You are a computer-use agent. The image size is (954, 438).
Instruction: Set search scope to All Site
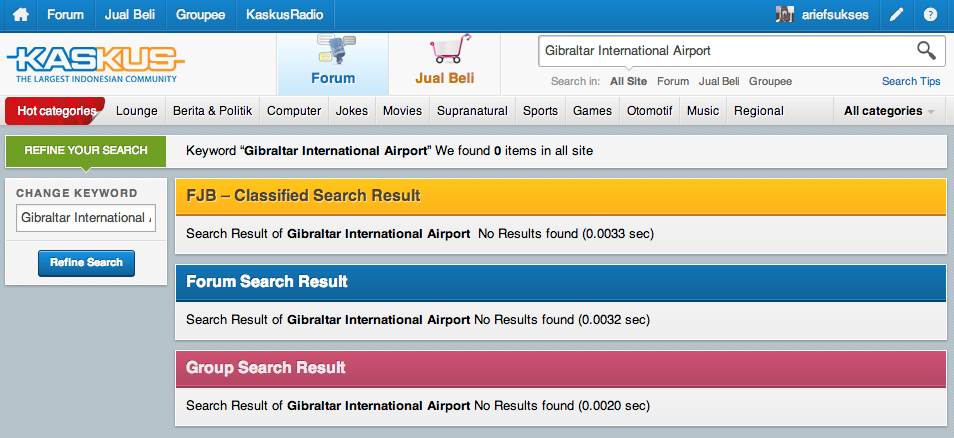click(x=628, y=81)
